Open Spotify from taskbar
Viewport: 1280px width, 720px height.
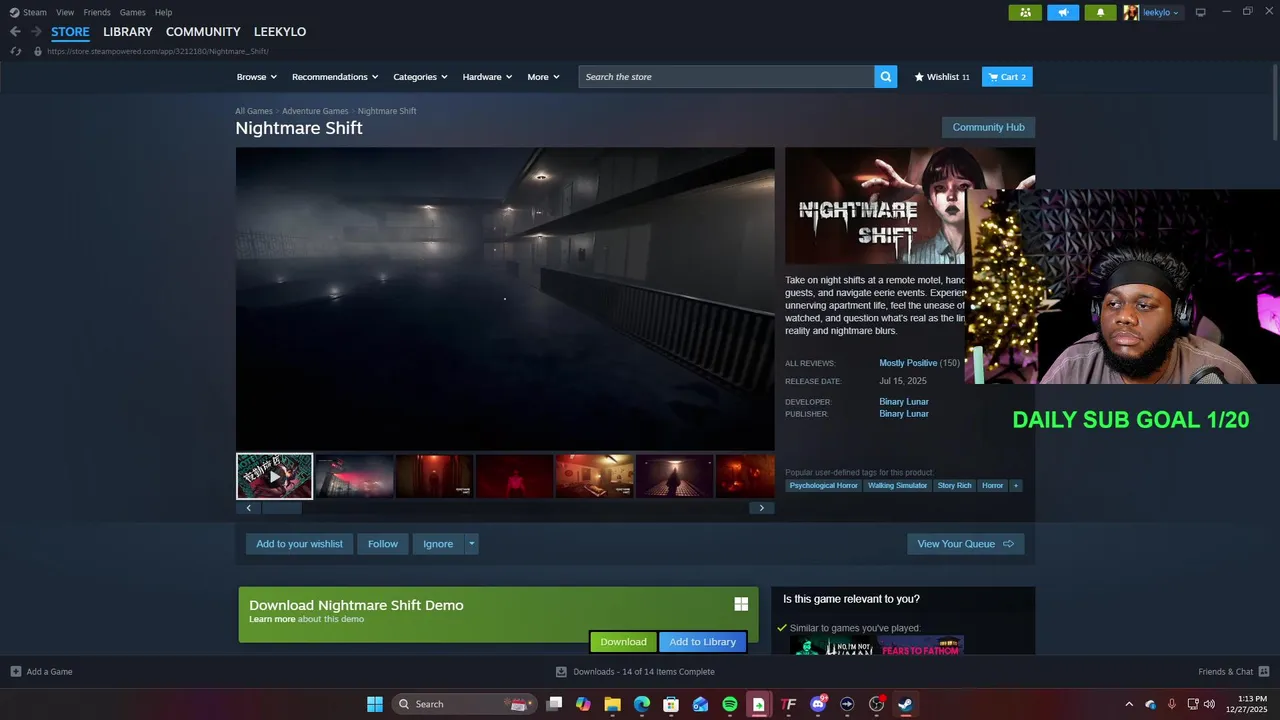pos(730,704)
